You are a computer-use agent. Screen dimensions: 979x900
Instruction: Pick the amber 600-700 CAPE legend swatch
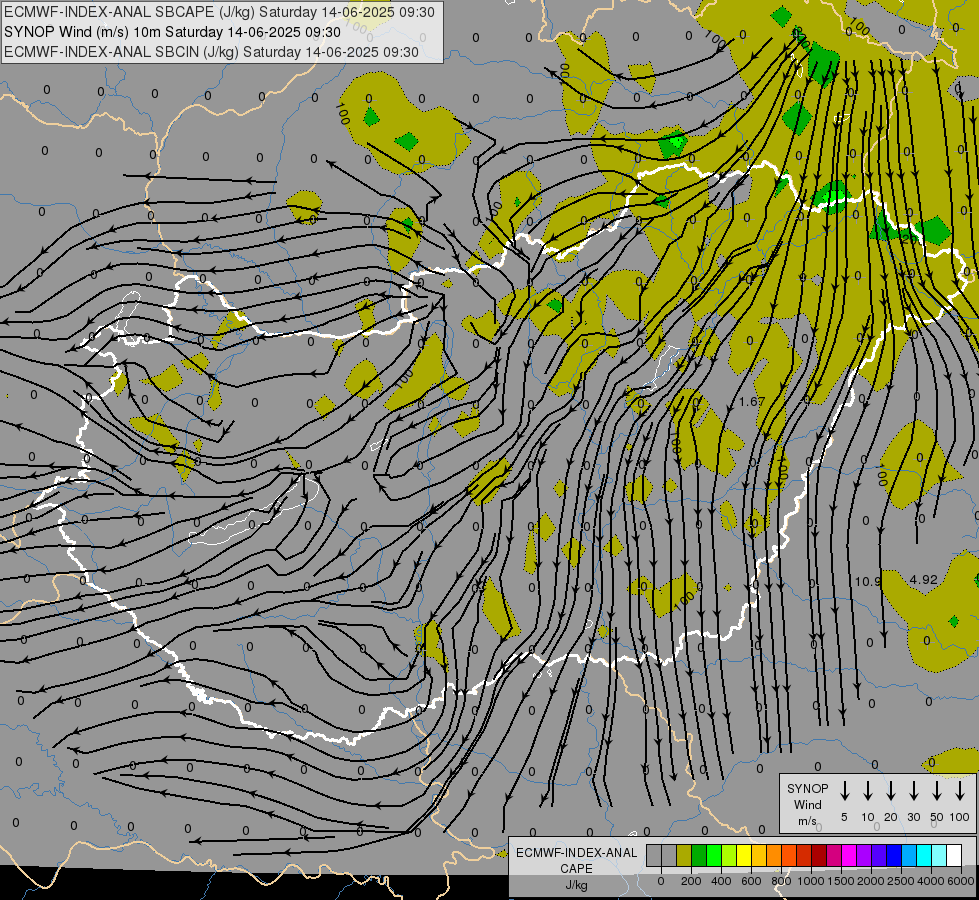click(759, 856)
